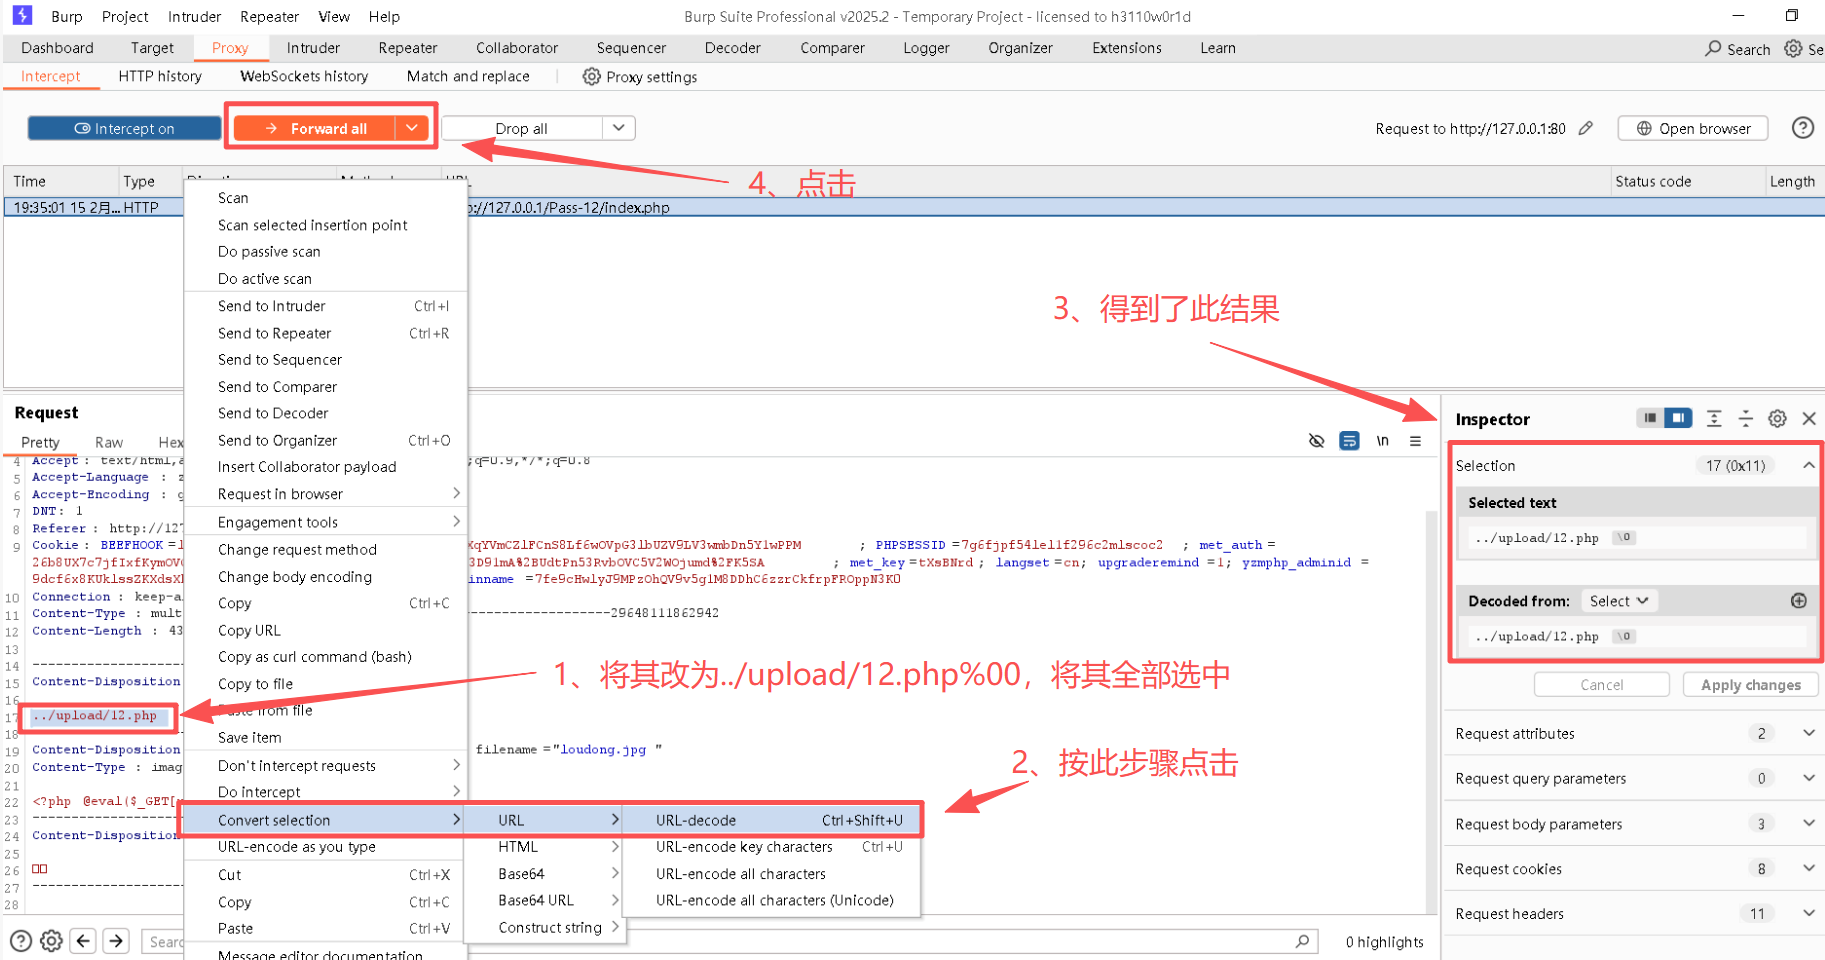Click the Burp Suite logo icon
Image resolution: width=1825 pixels, height=960 pixels.
(x=22, y=15)
